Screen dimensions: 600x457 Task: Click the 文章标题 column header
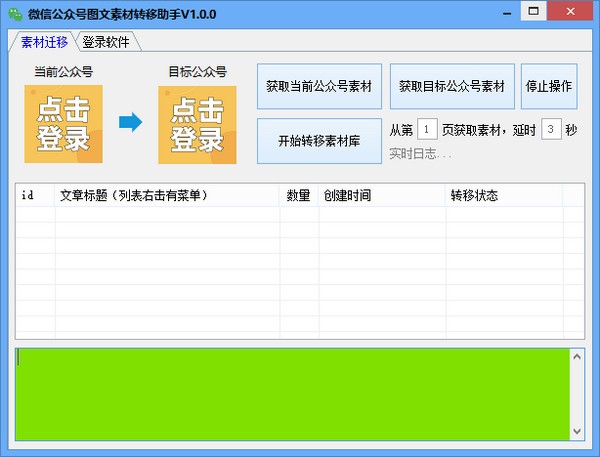click(x=167, y=195)
